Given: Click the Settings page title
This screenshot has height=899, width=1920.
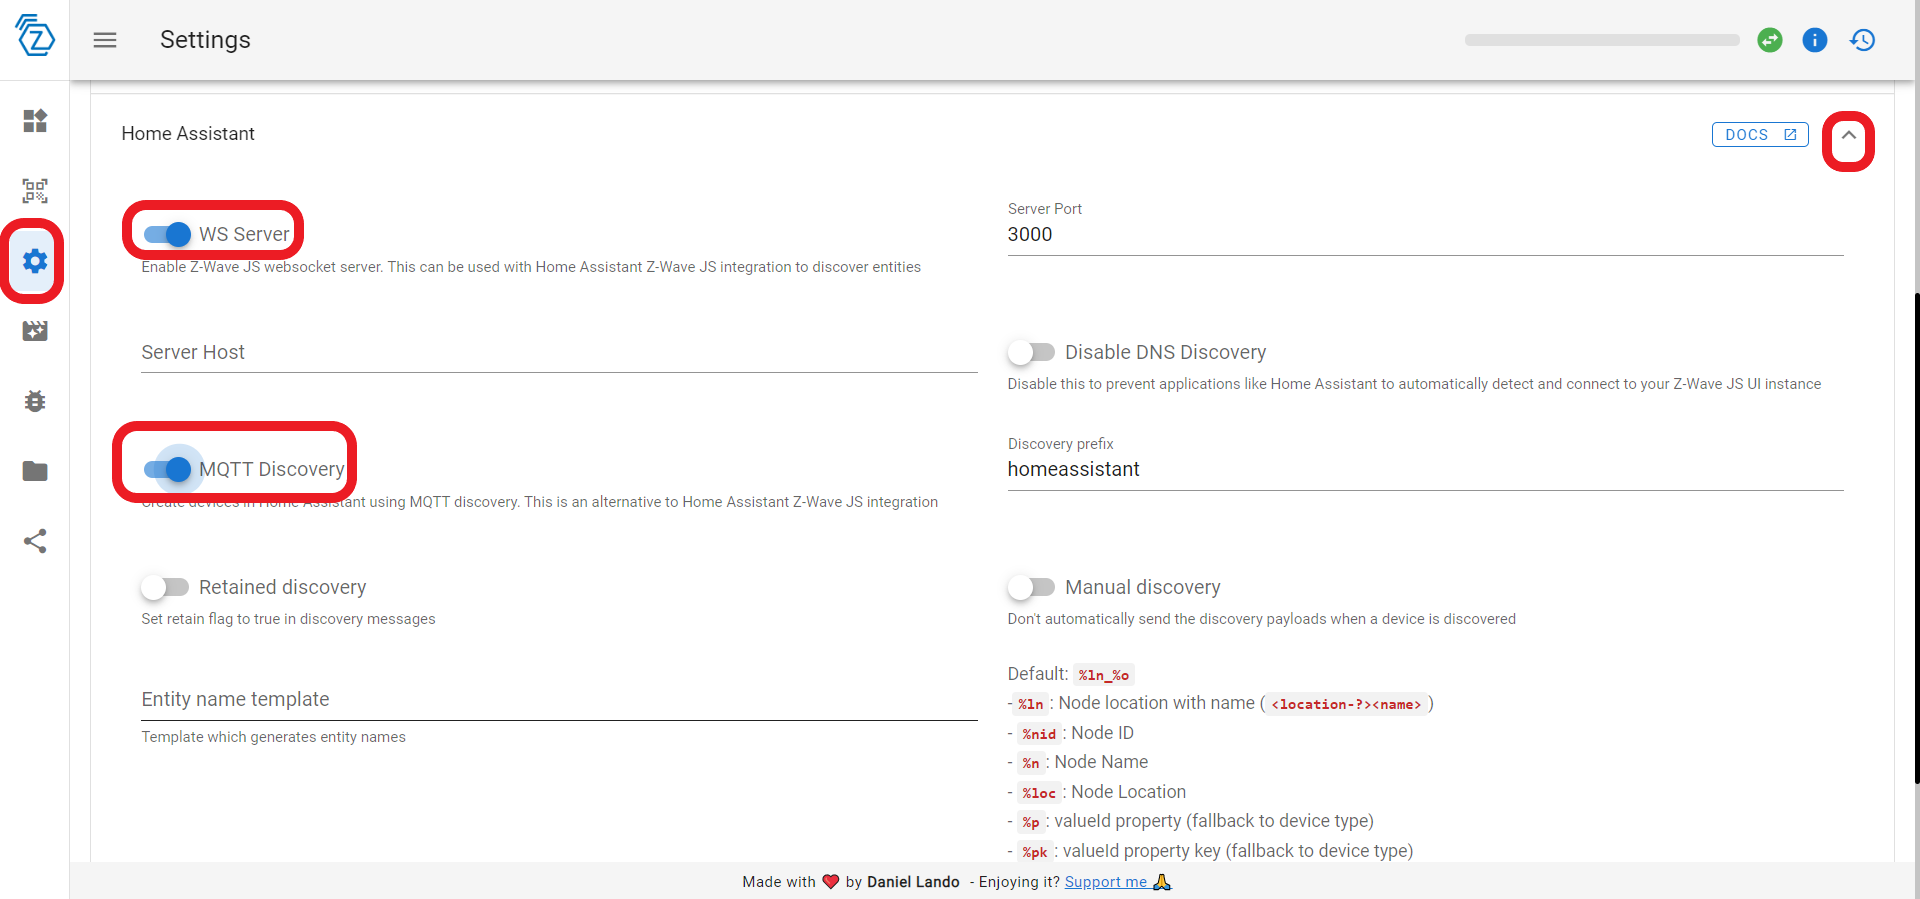Looking at the screenshot, I should coord(205,40).
